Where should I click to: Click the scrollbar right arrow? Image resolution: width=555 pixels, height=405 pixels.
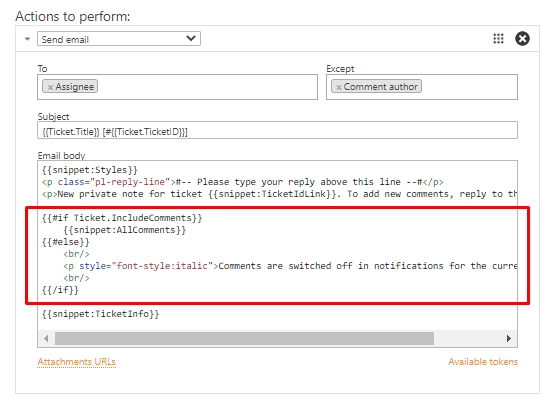tap(509, 338)
